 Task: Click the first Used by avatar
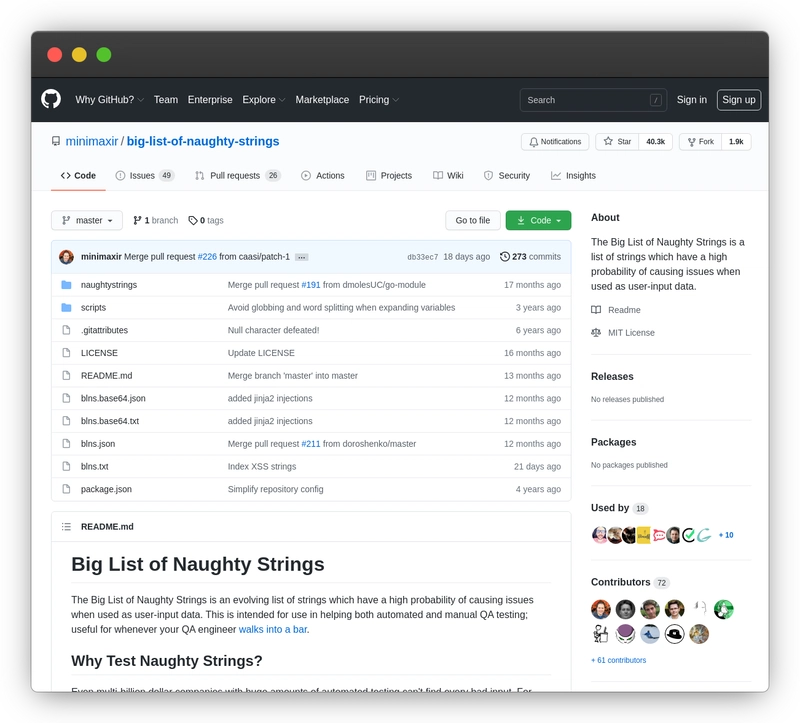coord(599,535)
